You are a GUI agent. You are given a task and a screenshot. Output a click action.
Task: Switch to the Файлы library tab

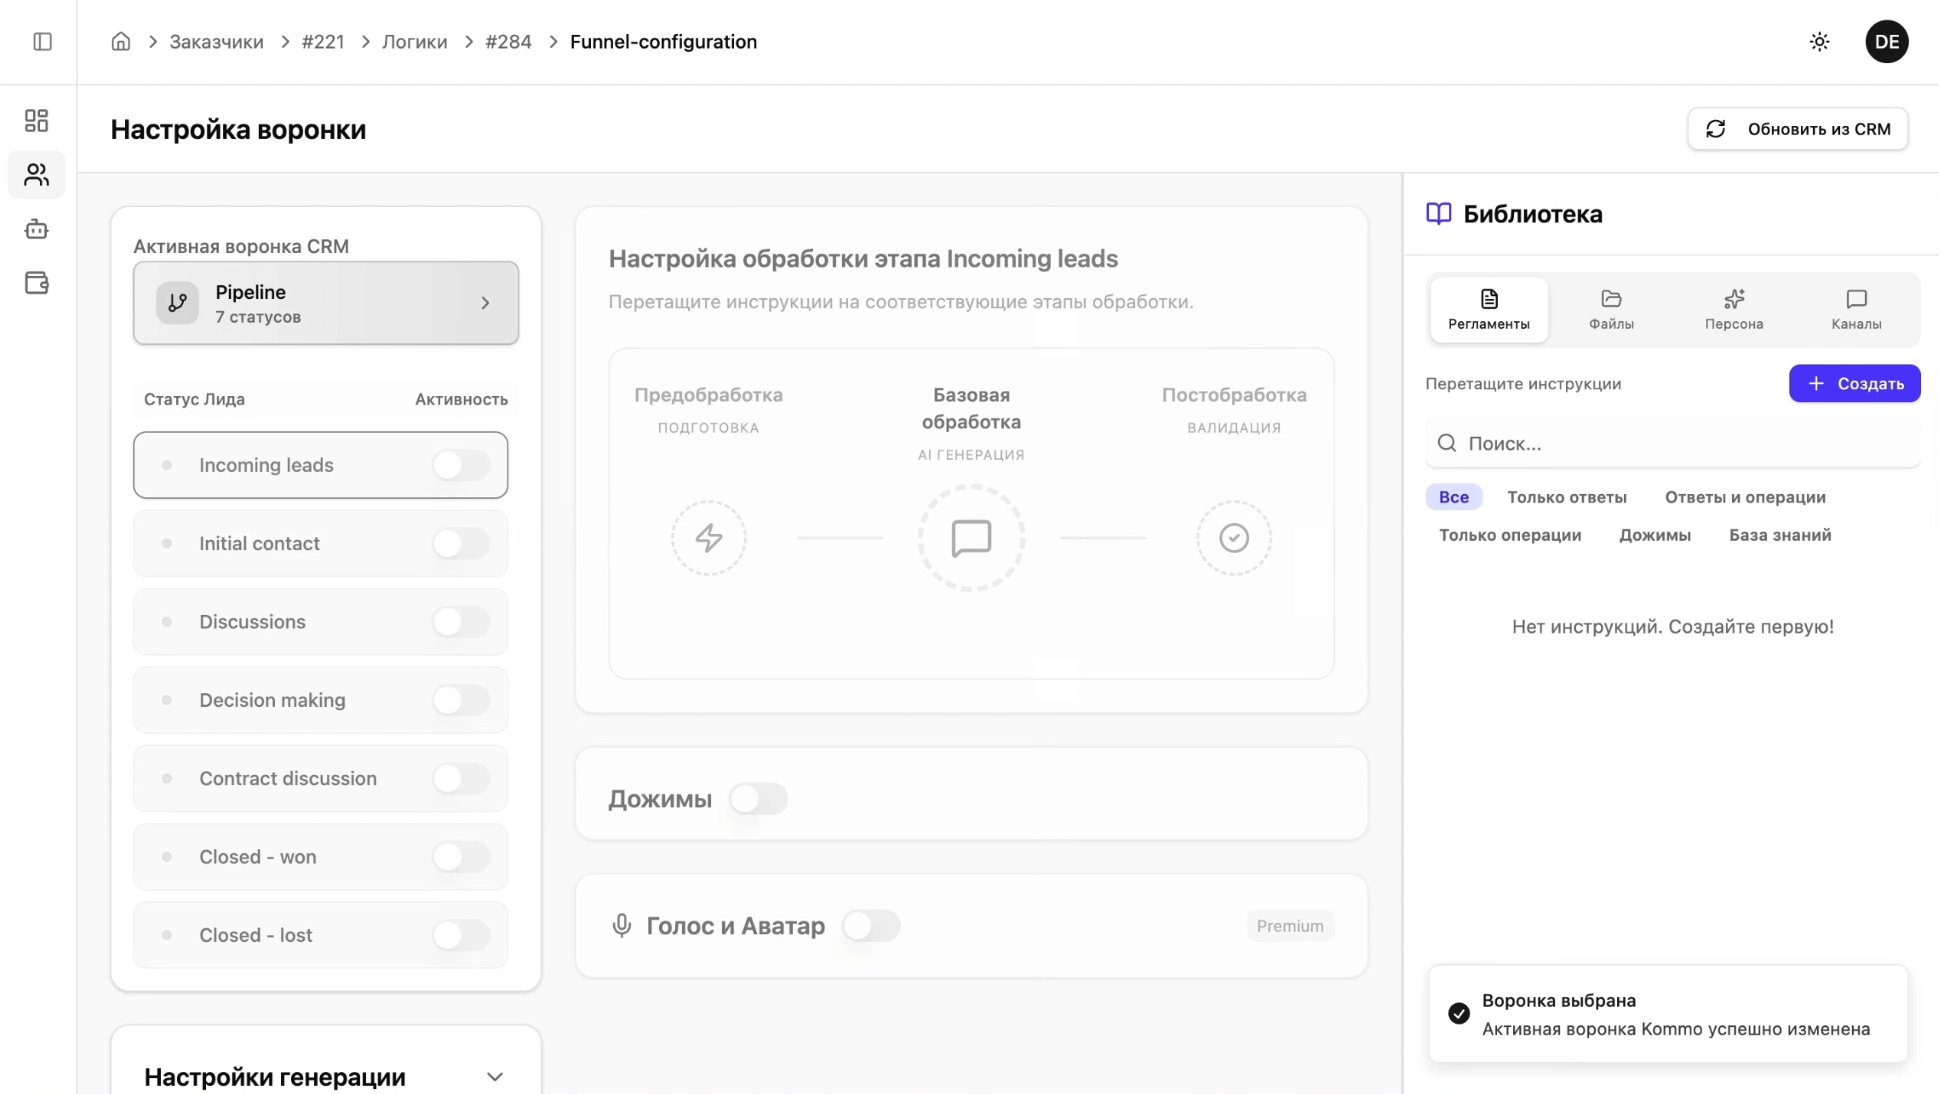(1610, 309)
